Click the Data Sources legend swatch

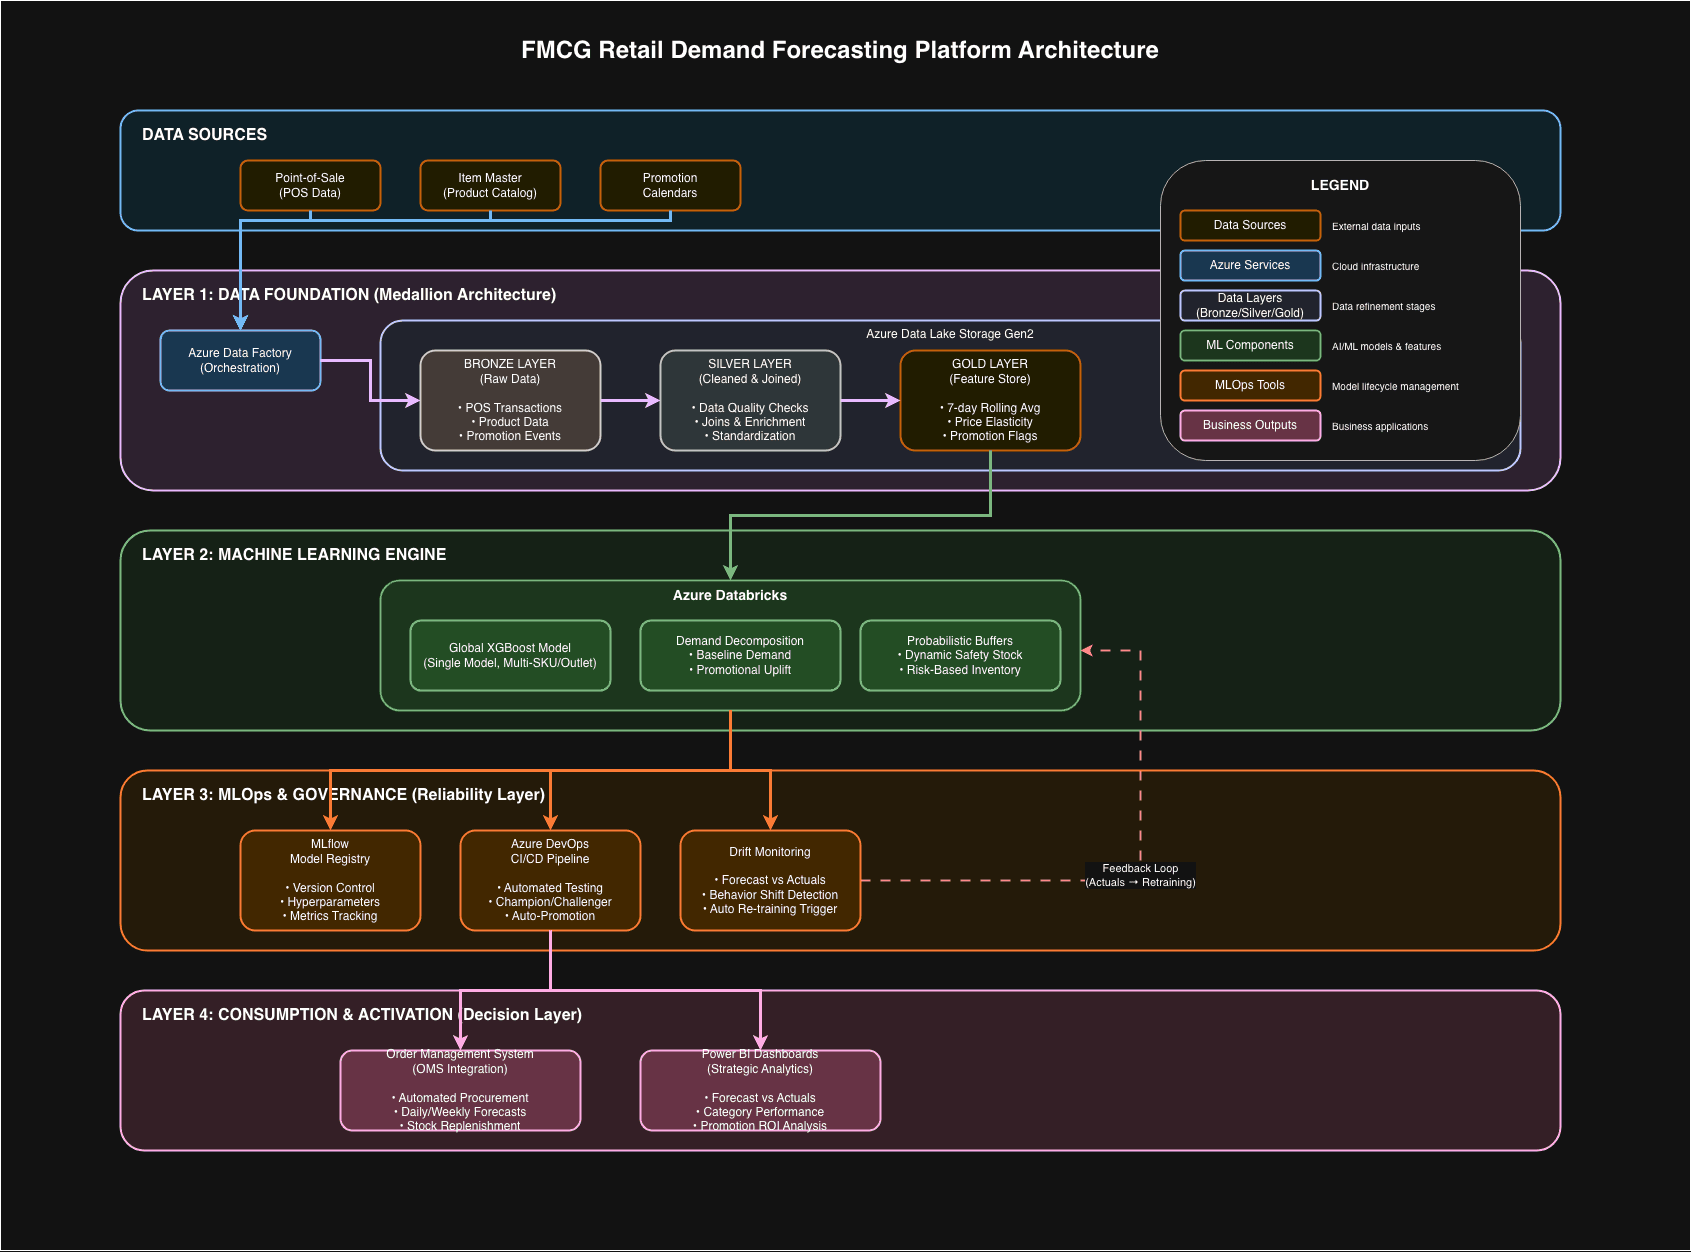[1250, 225]
